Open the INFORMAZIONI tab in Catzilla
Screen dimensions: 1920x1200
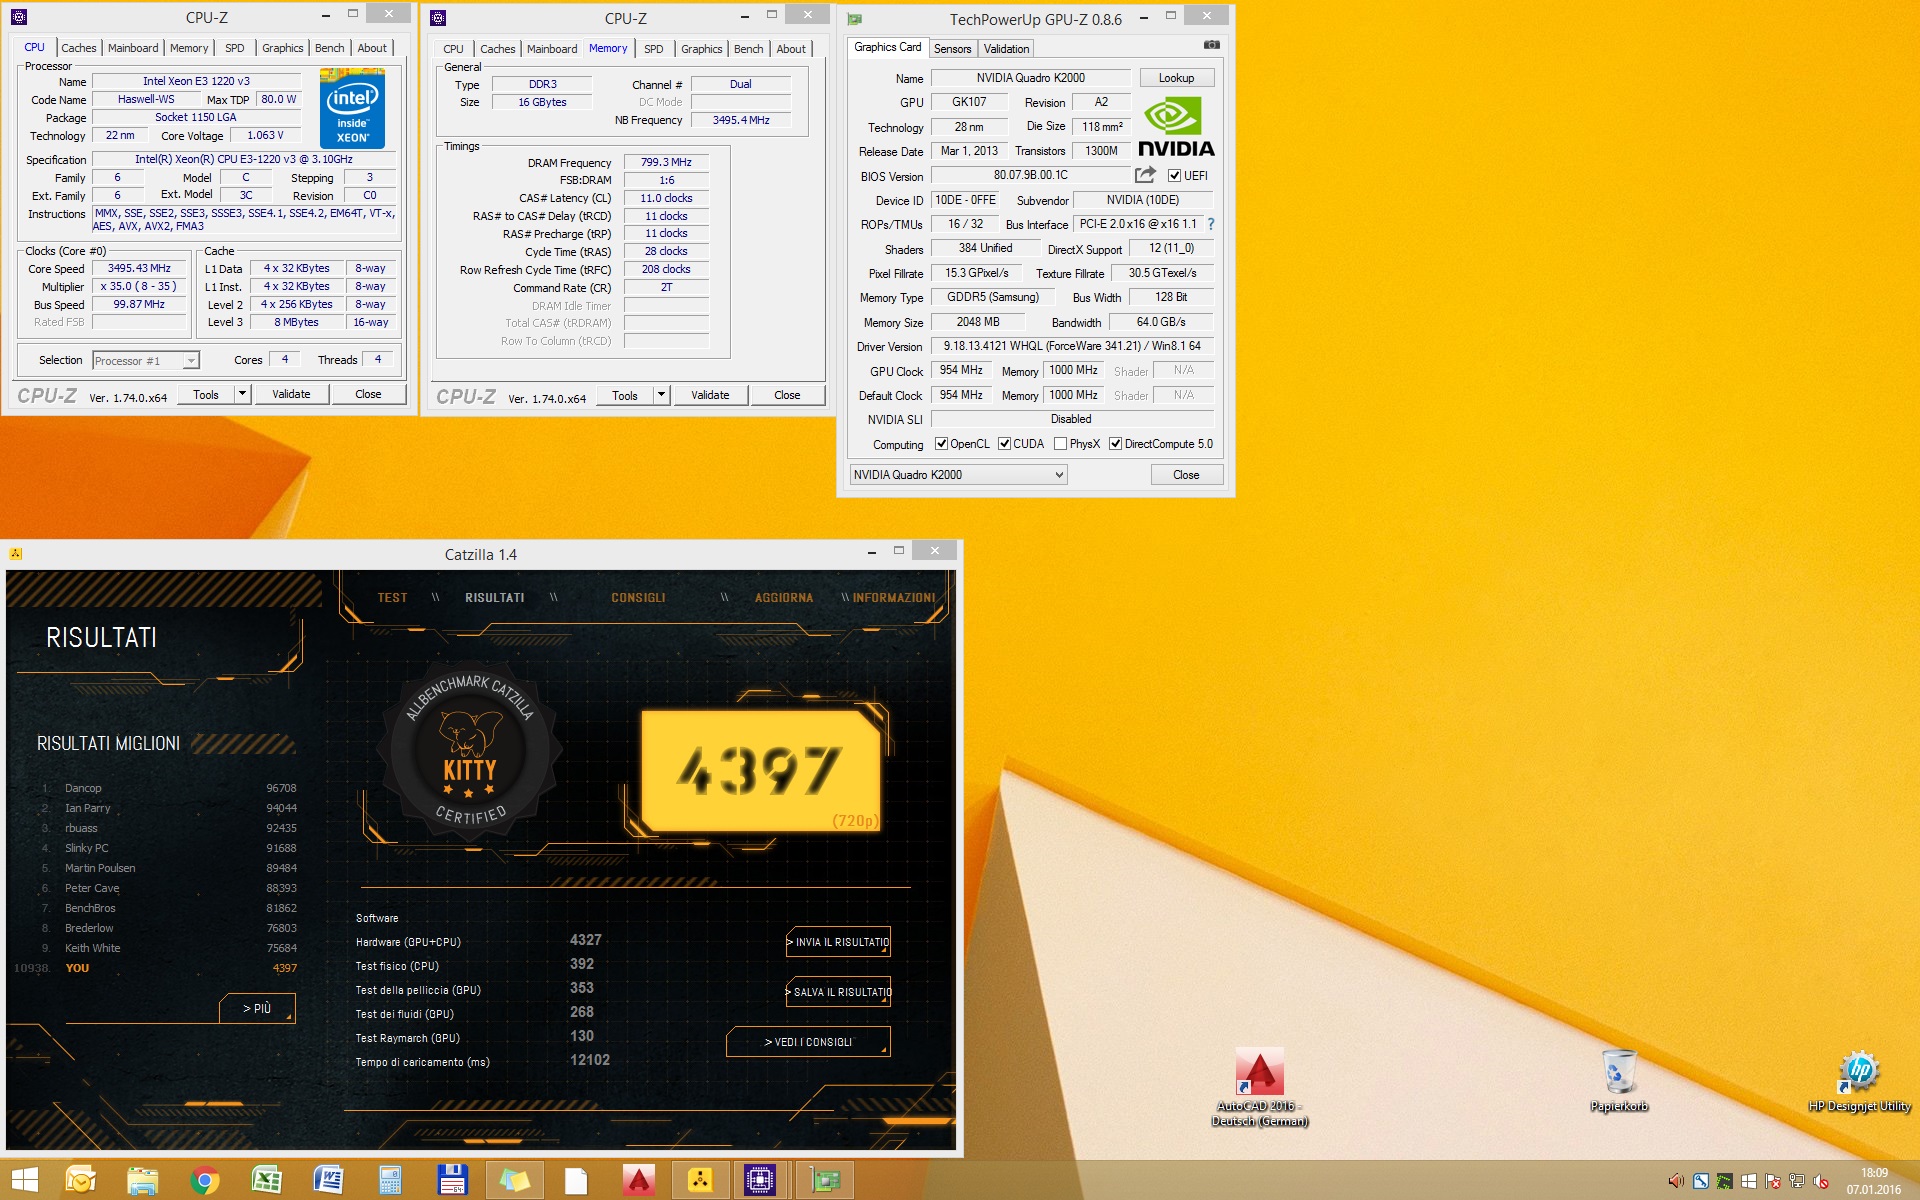(893, 598)
